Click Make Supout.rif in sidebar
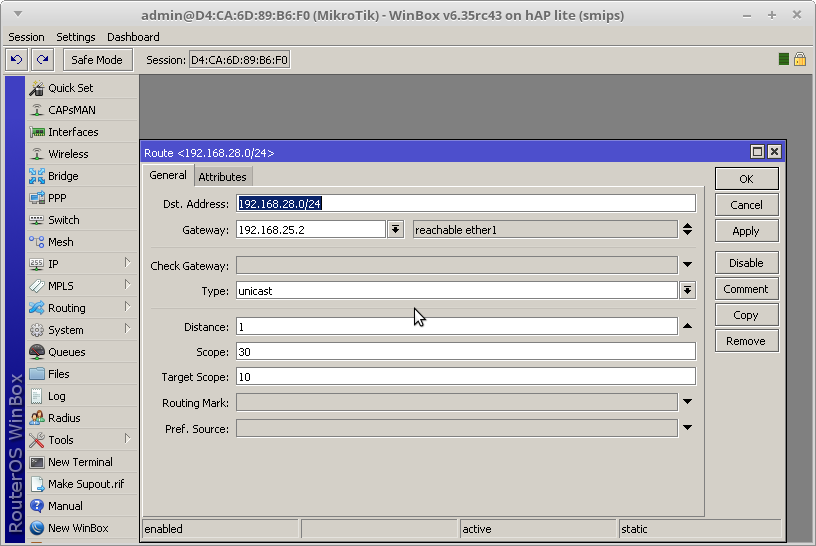This screenshot has height=546, width=816. (82, 484)
